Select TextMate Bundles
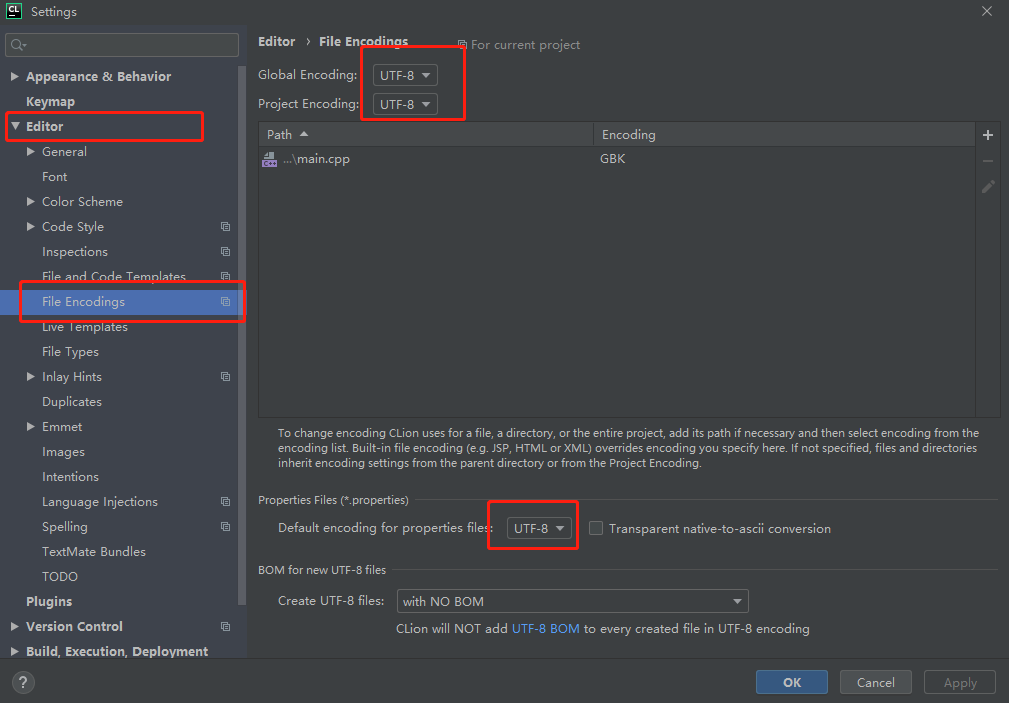 click(x=94, y=552)
